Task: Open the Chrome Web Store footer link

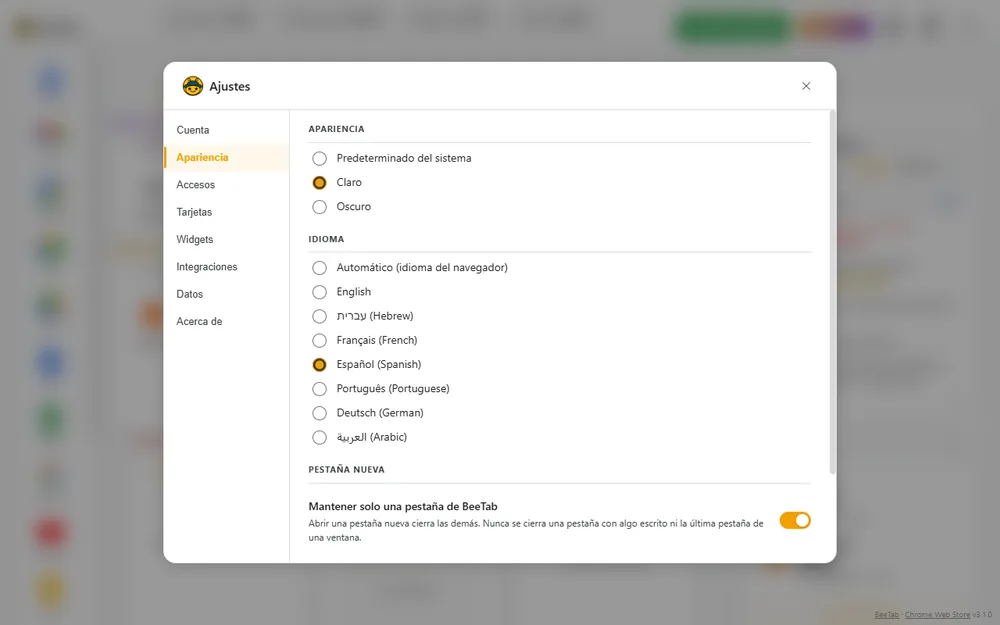Action: coord(938,615)
